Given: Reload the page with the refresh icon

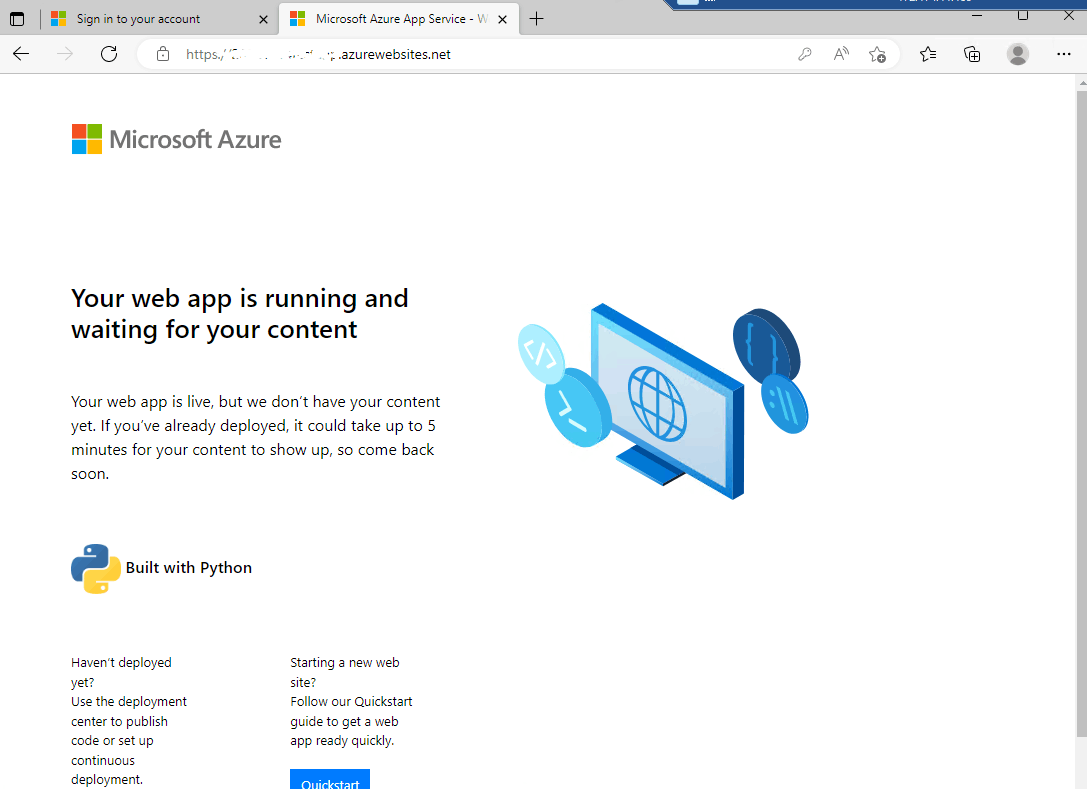Looking at the screenshot, I should 109,54.
